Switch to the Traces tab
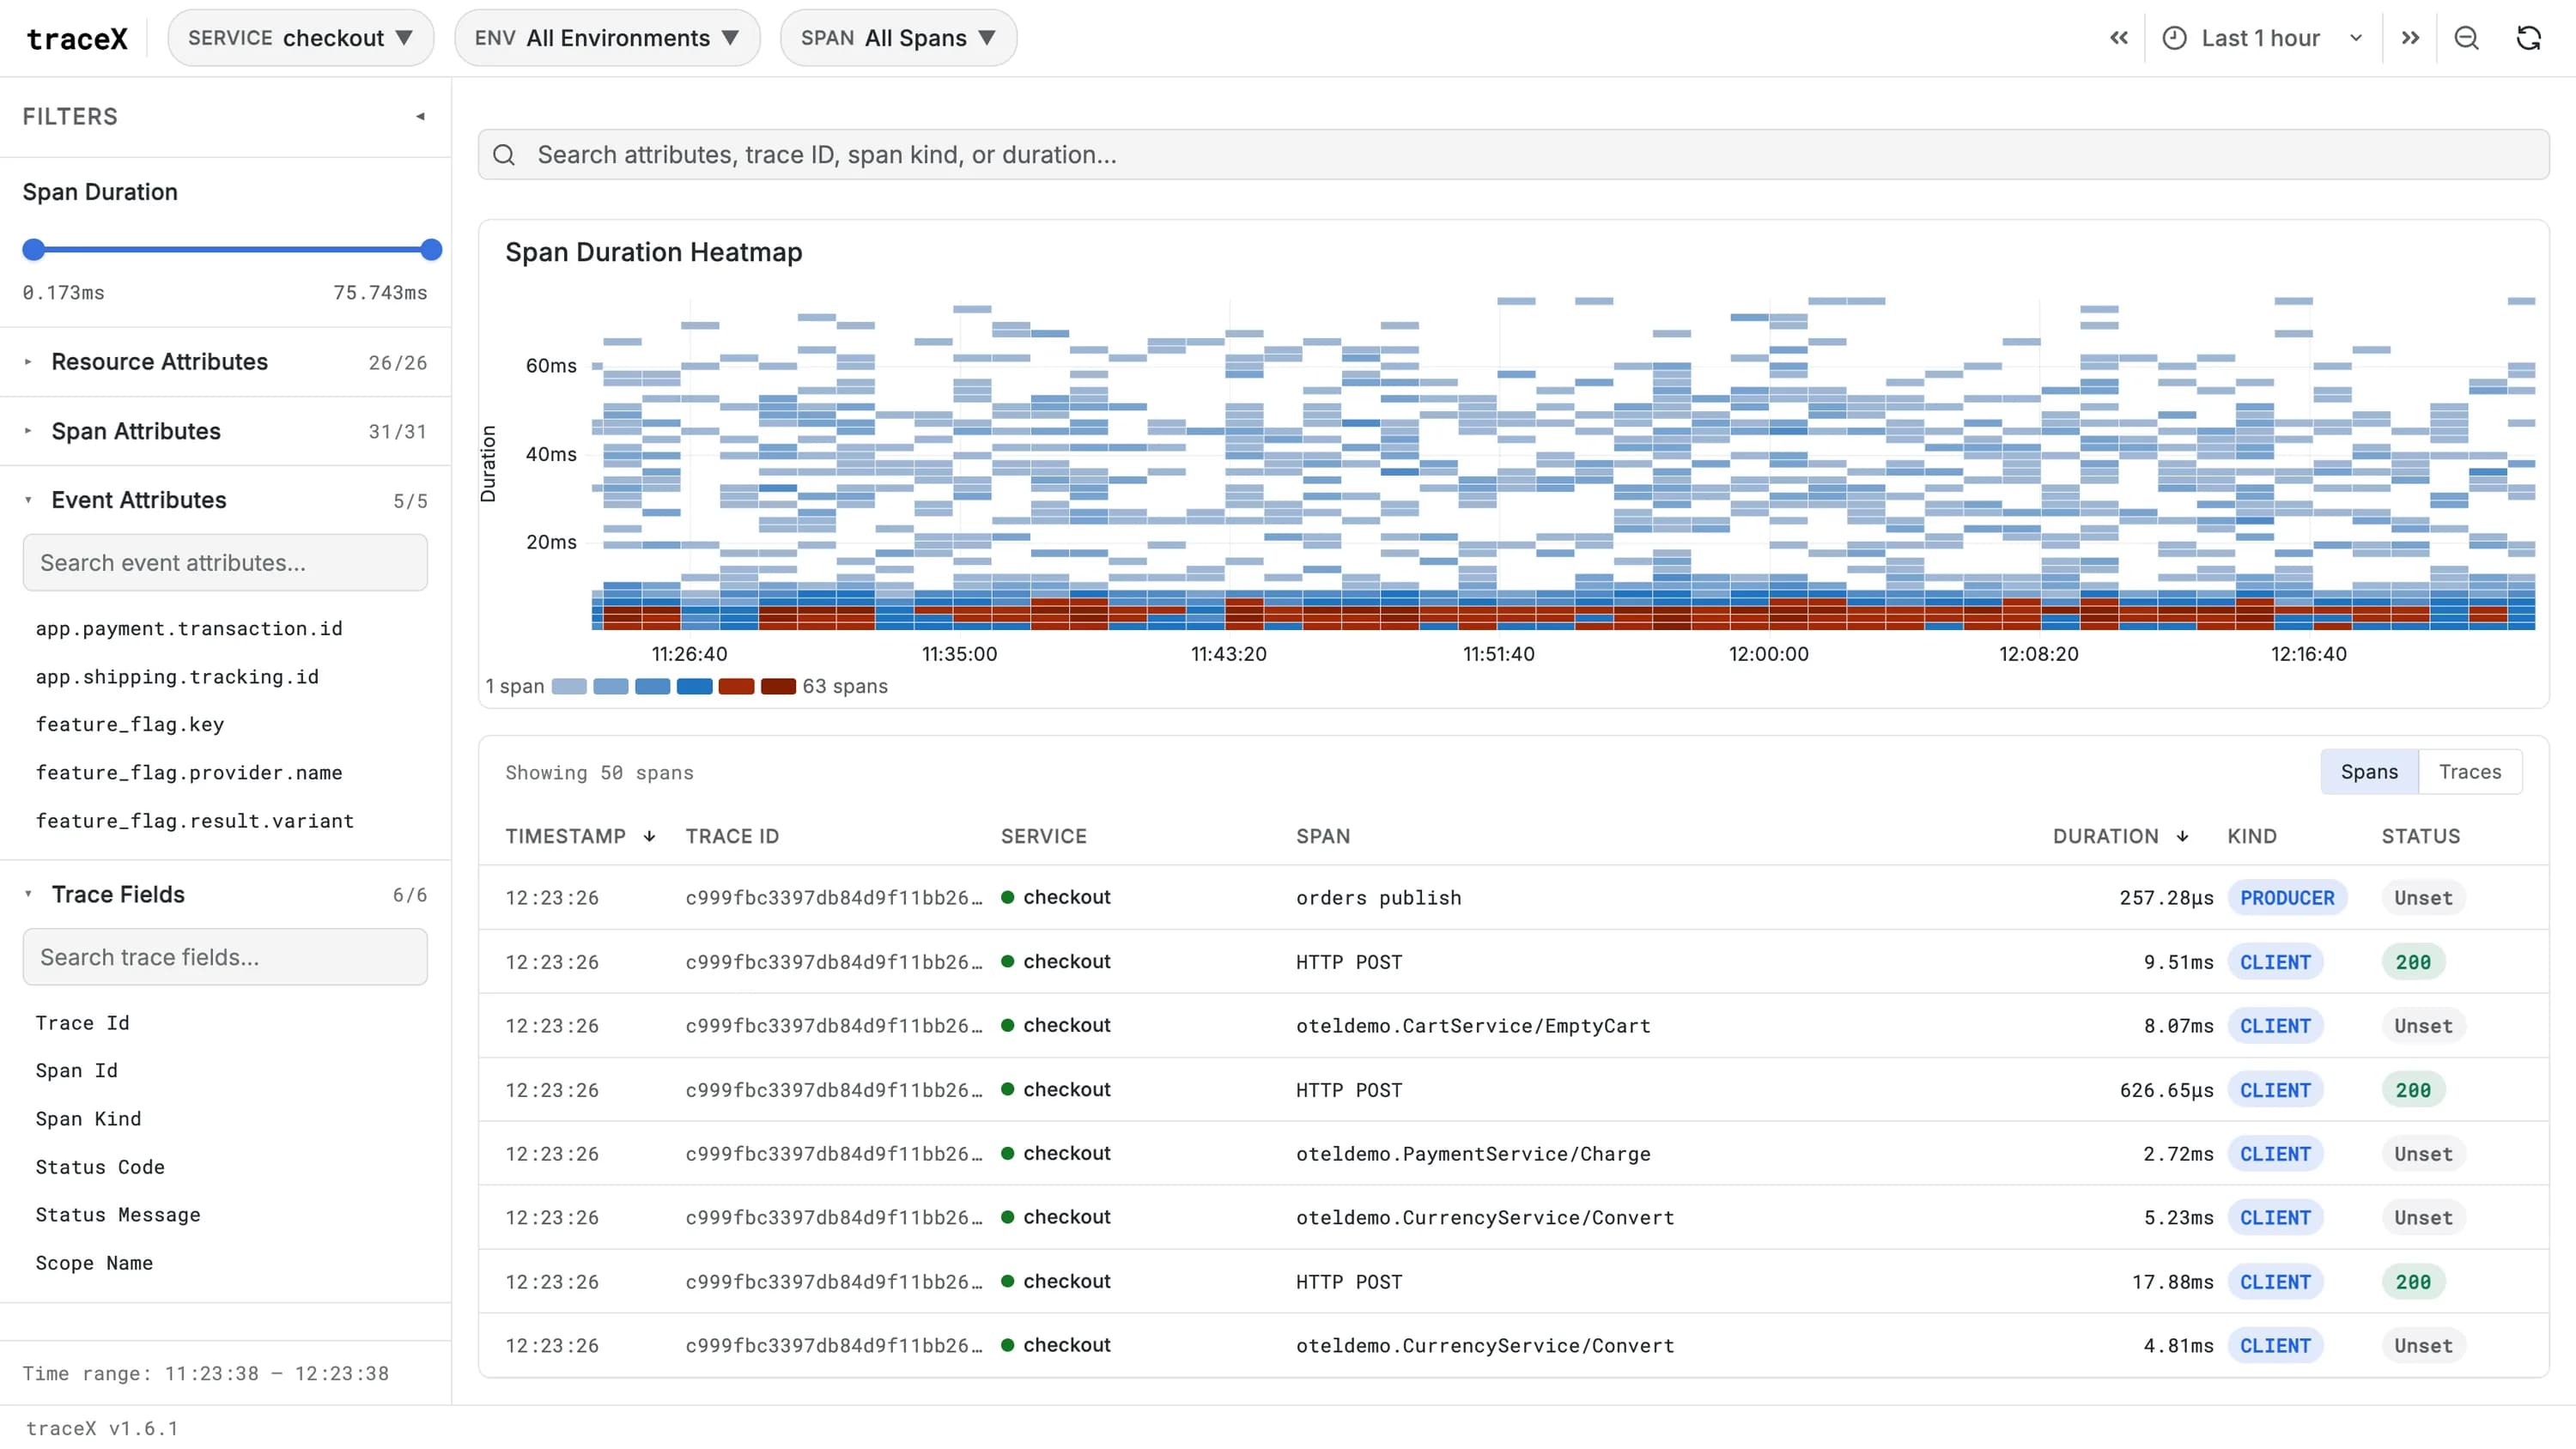Screen dimensions: 2576x1449 click(2469, 772)
